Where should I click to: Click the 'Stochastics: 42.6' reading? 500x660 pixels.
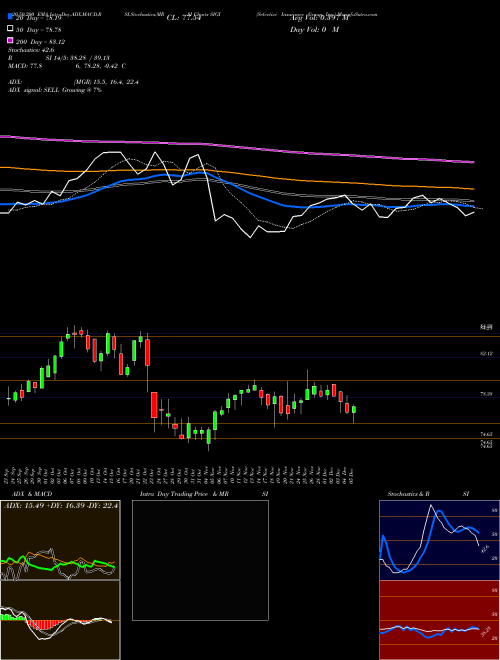[30, 50]
